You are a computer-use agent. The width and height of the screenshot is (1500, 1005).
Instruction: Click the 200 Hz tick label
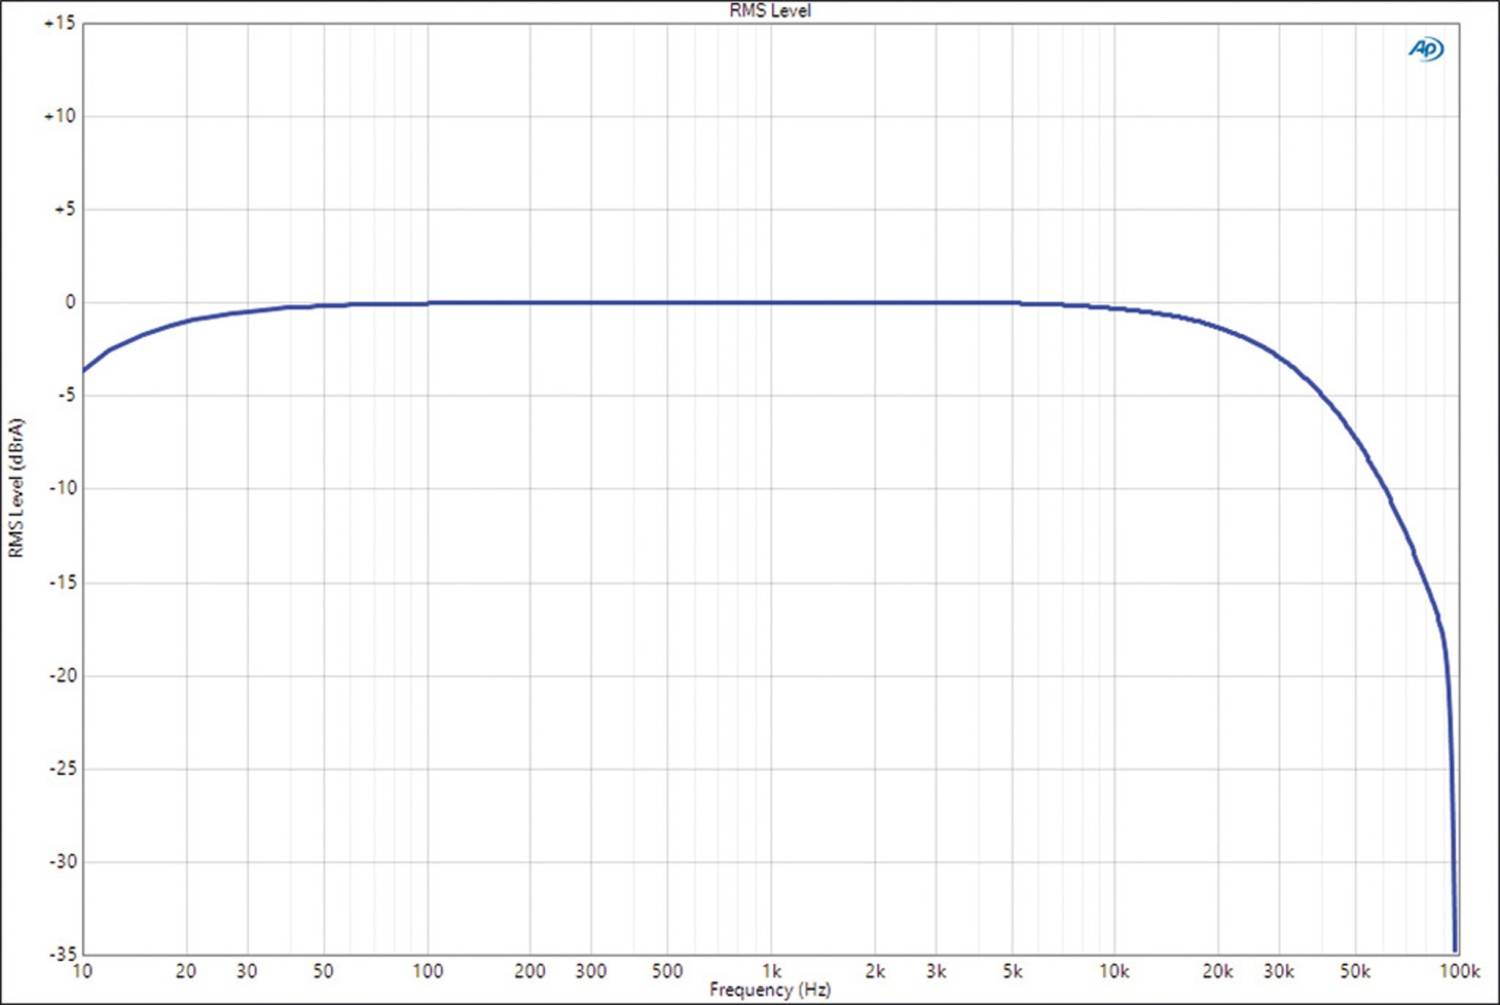coord(530,971)
